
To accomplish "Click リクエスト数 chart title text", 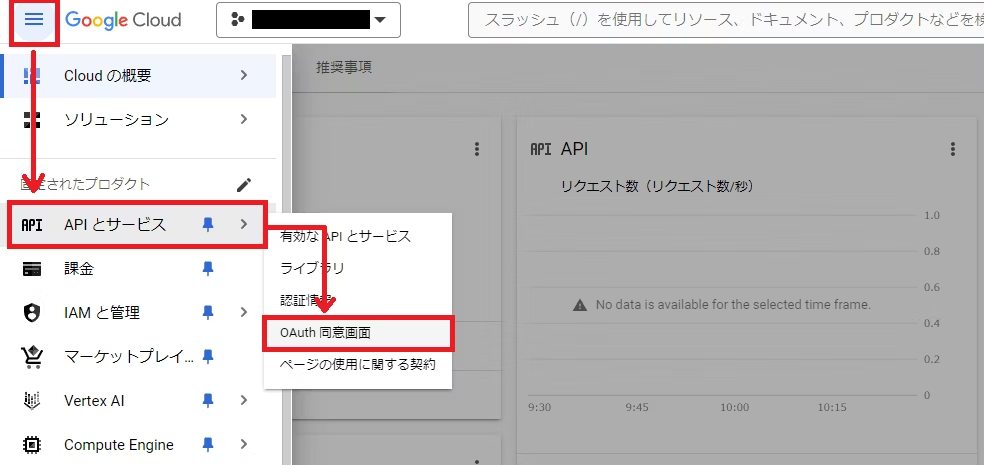I will click(x=657, y=186).
